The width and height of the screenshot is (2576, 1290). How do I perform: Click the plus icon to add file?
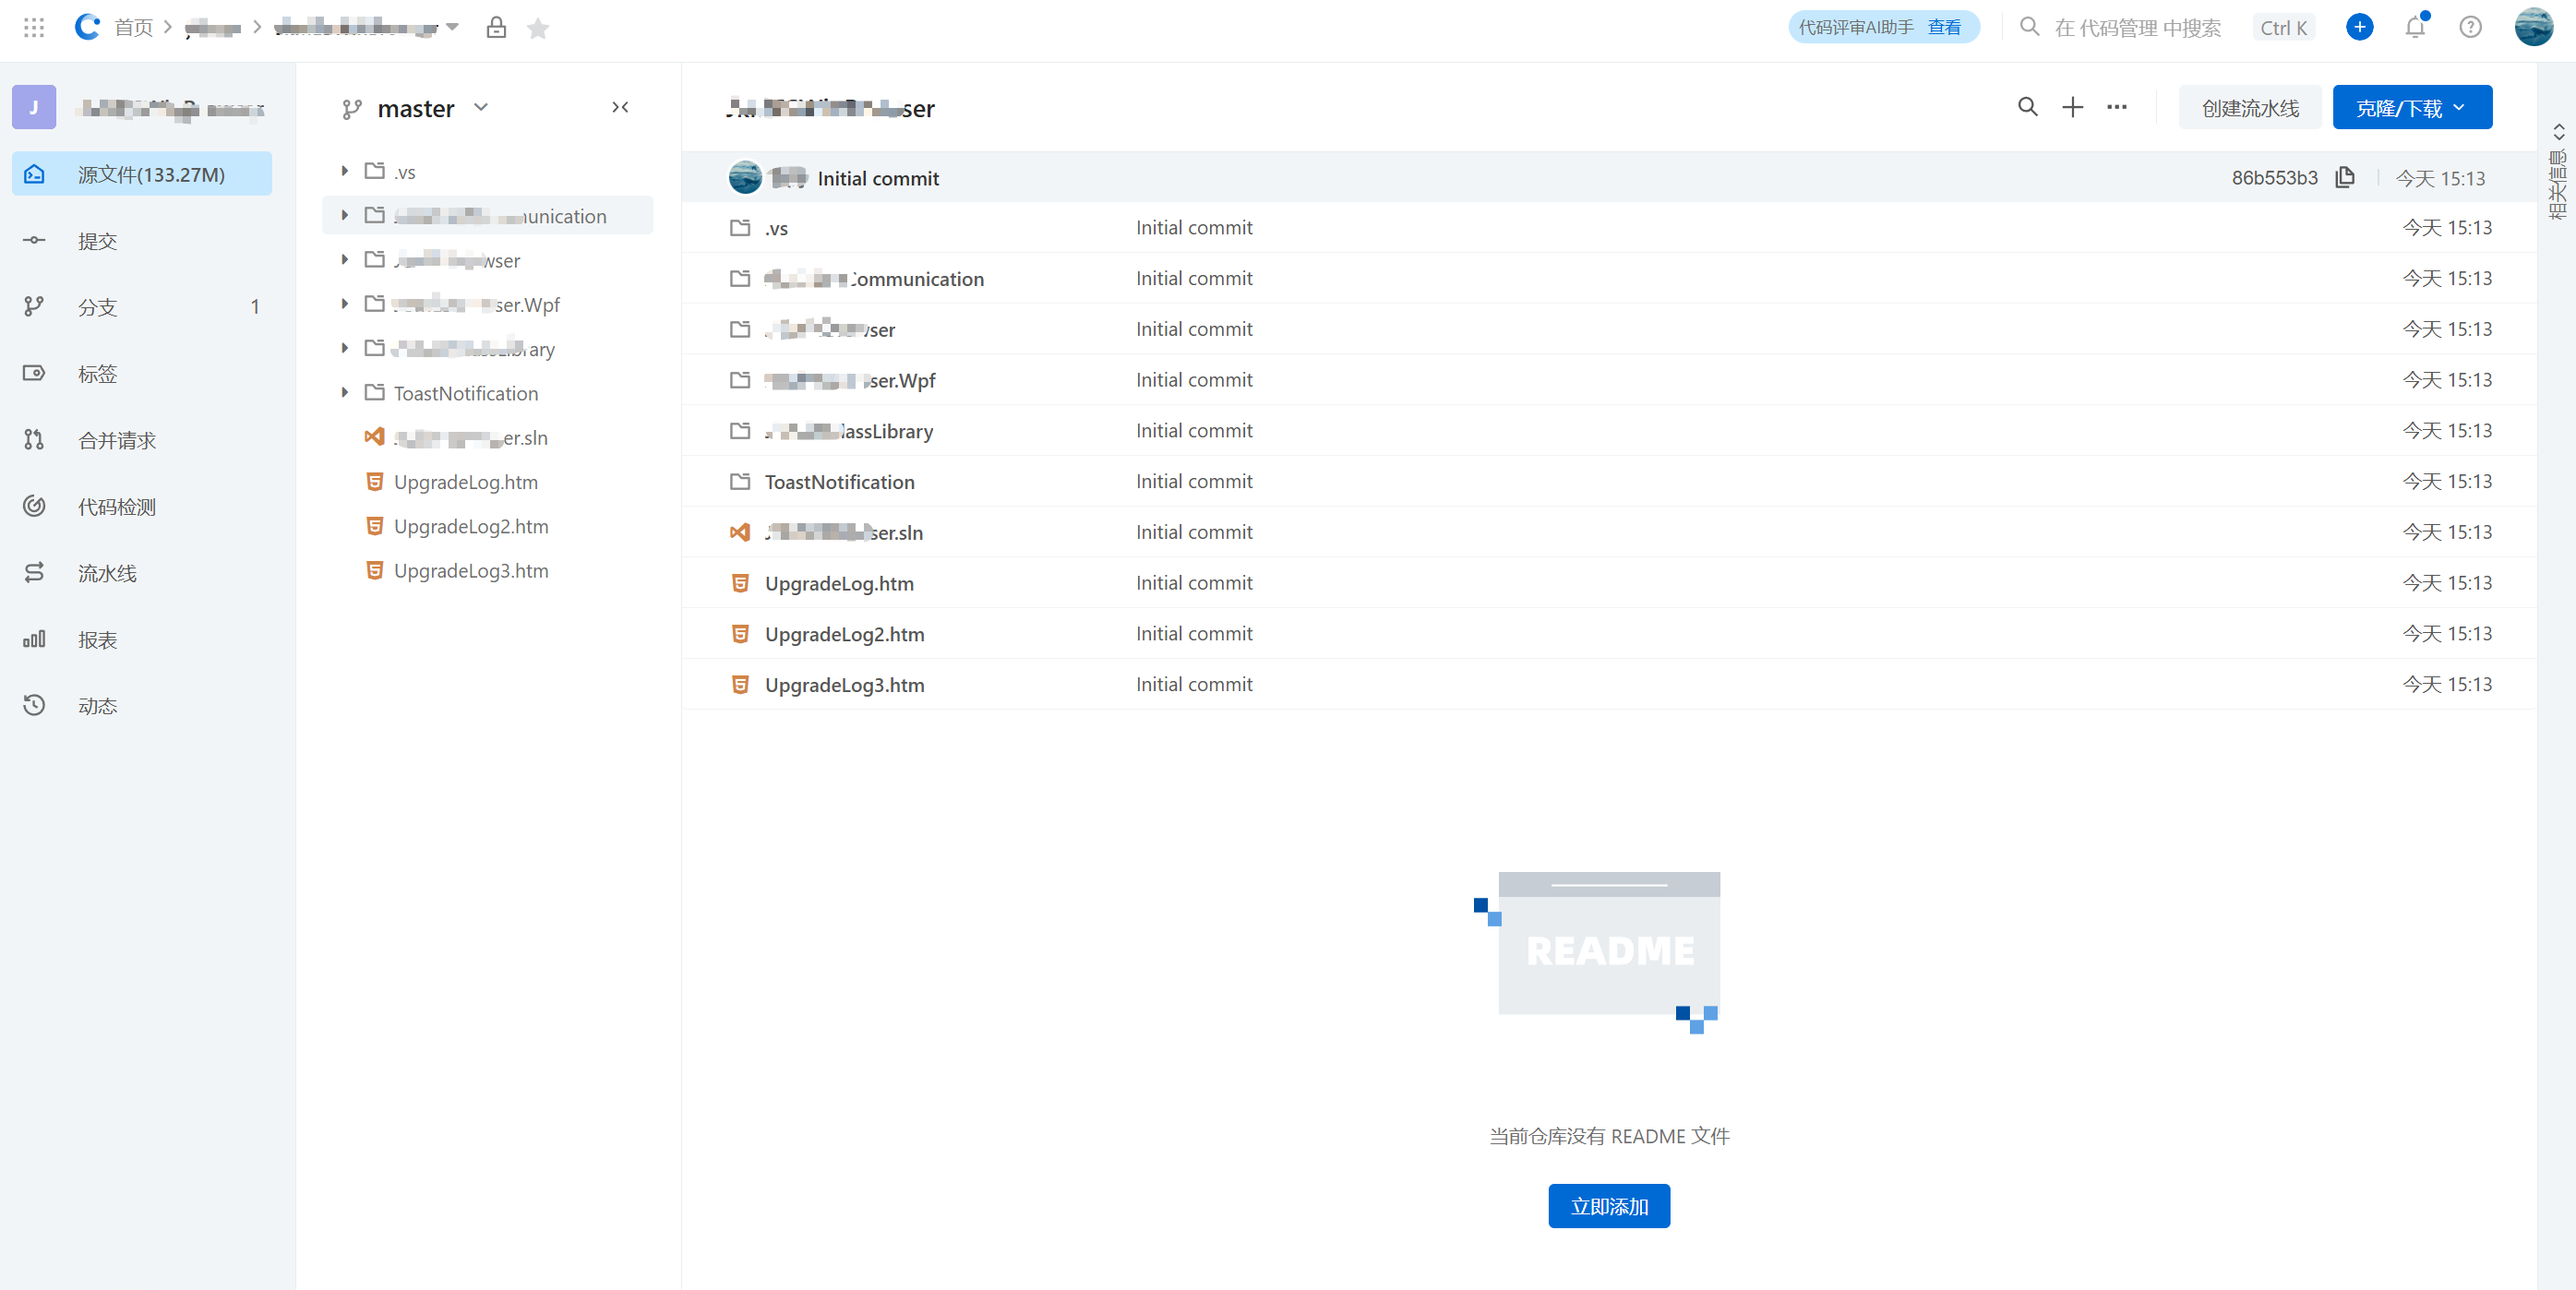[2072, 107]
